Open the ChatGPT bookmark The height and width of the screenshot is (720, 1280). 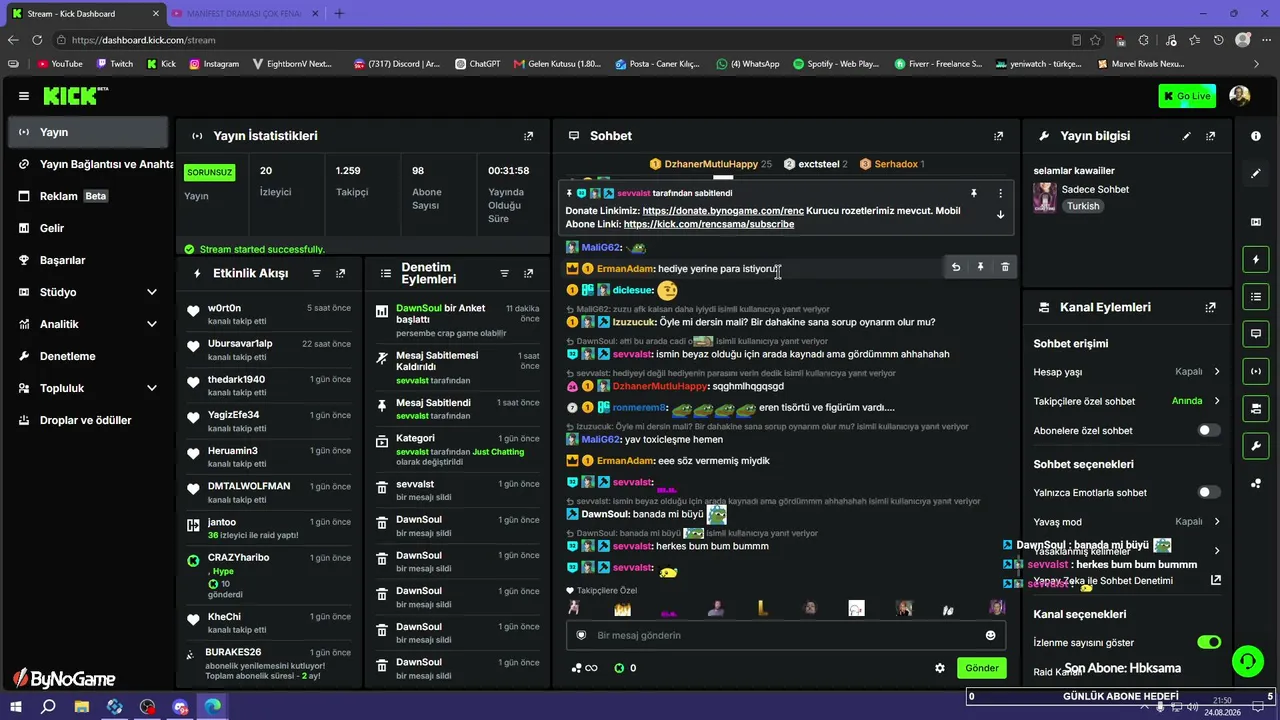477,64
